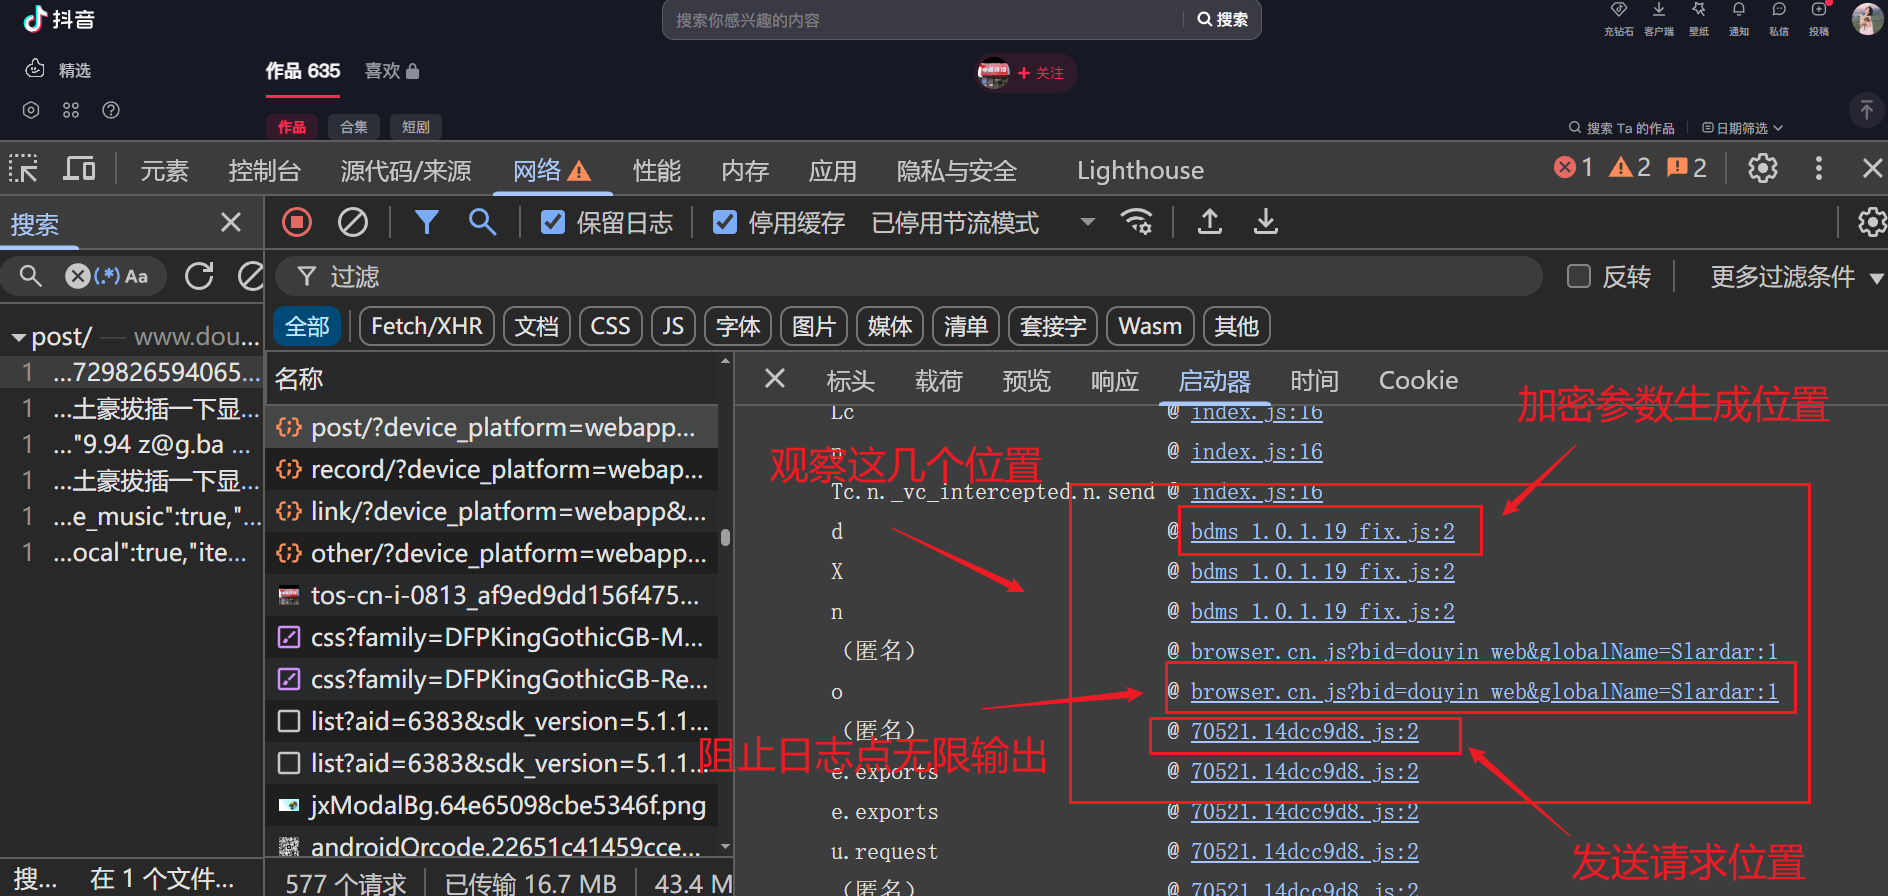Filter requests by Wasm type
Viewport: 1888px width, 896px height.
click(x=1150, y=326)
